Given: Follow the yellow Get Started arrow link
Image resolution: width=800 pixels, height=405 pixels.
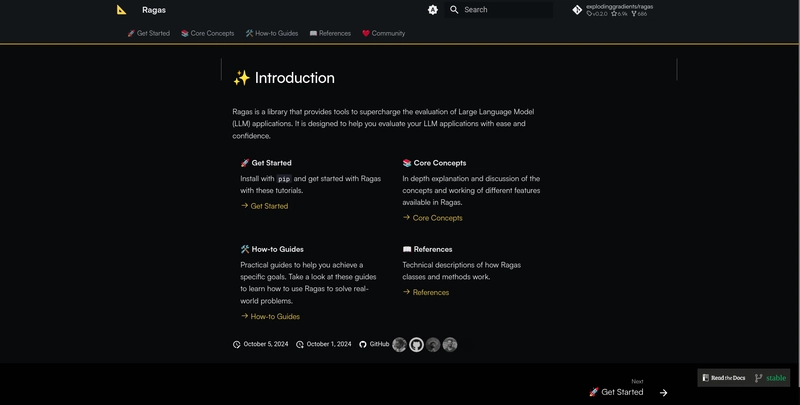Looking at the screenshot, I should pyautogui.click(x=264, y=206).
